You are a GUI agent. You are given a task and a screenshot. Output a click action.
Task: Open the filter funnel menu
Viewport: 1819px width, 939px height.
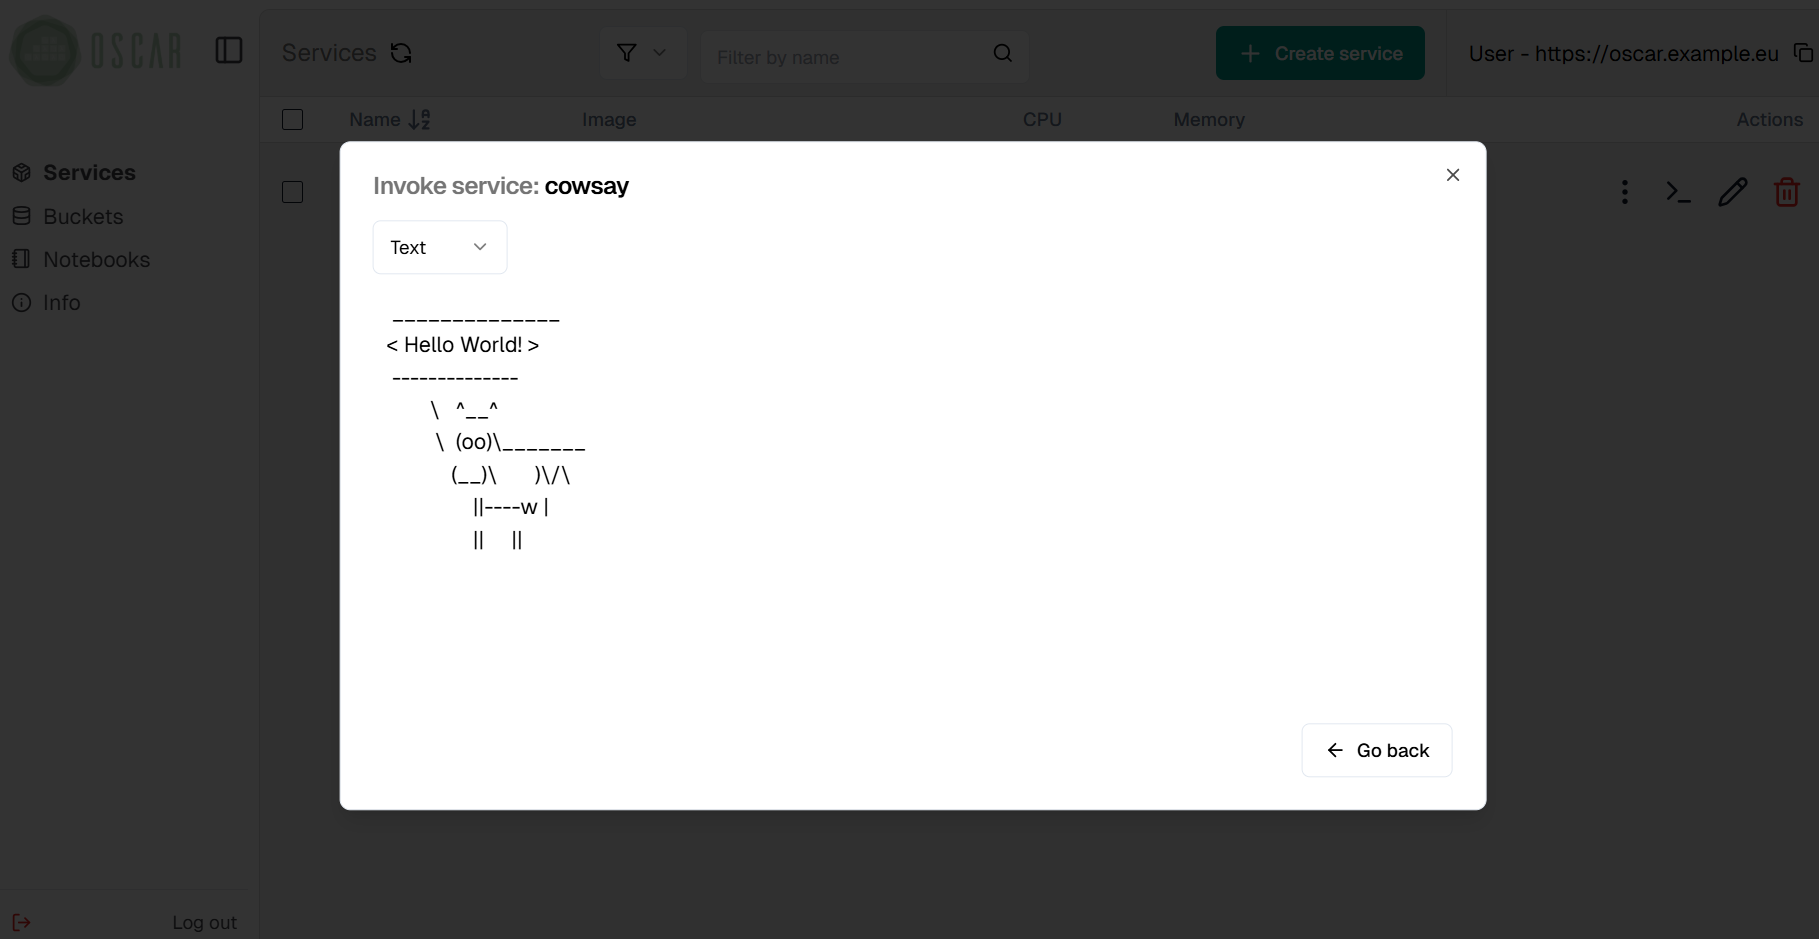coord(626,52)
